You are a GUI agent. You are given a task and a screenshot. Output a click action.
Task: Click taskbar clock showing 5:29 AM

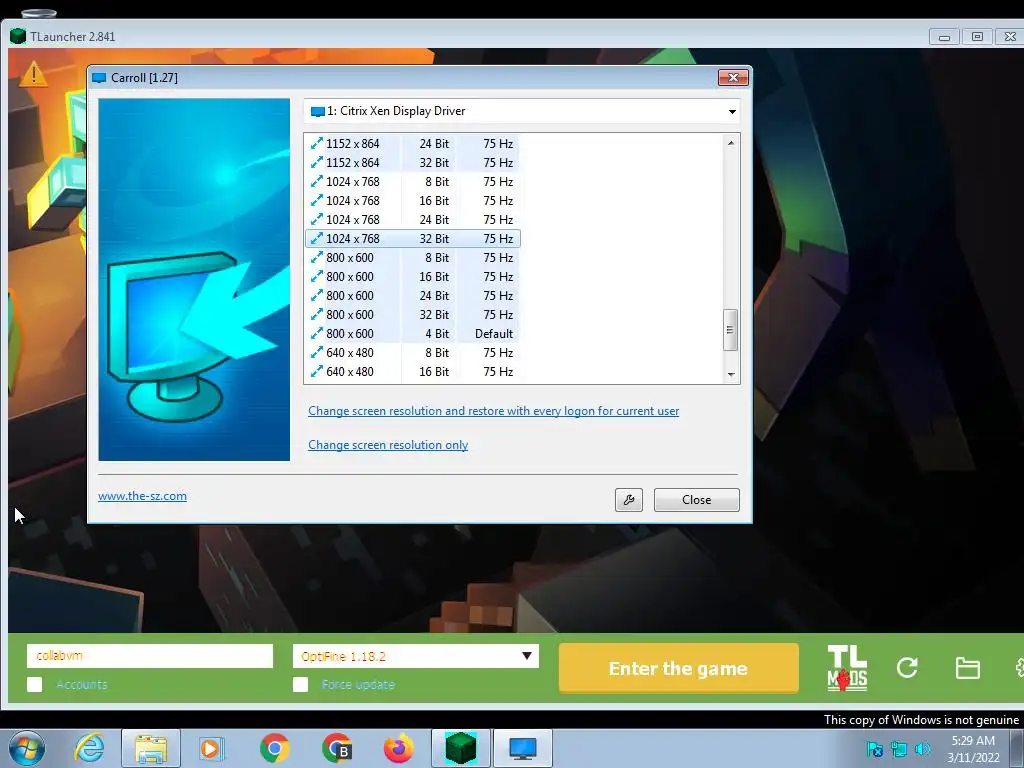pos(973,748)
